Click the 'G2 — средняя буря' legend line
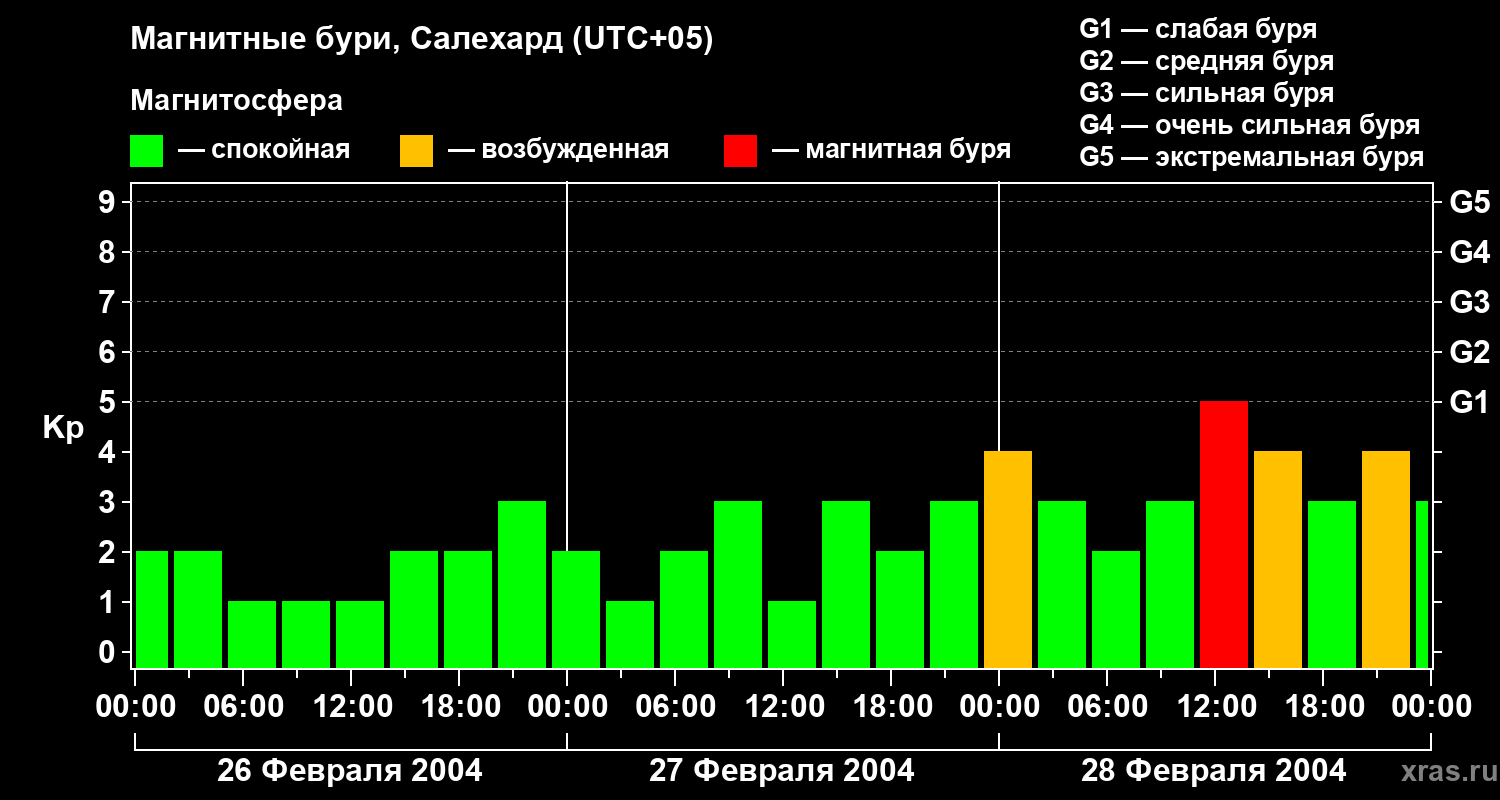Viewport: 1500px width, 800px height. pyautogui.click(x=1206, y=61)
